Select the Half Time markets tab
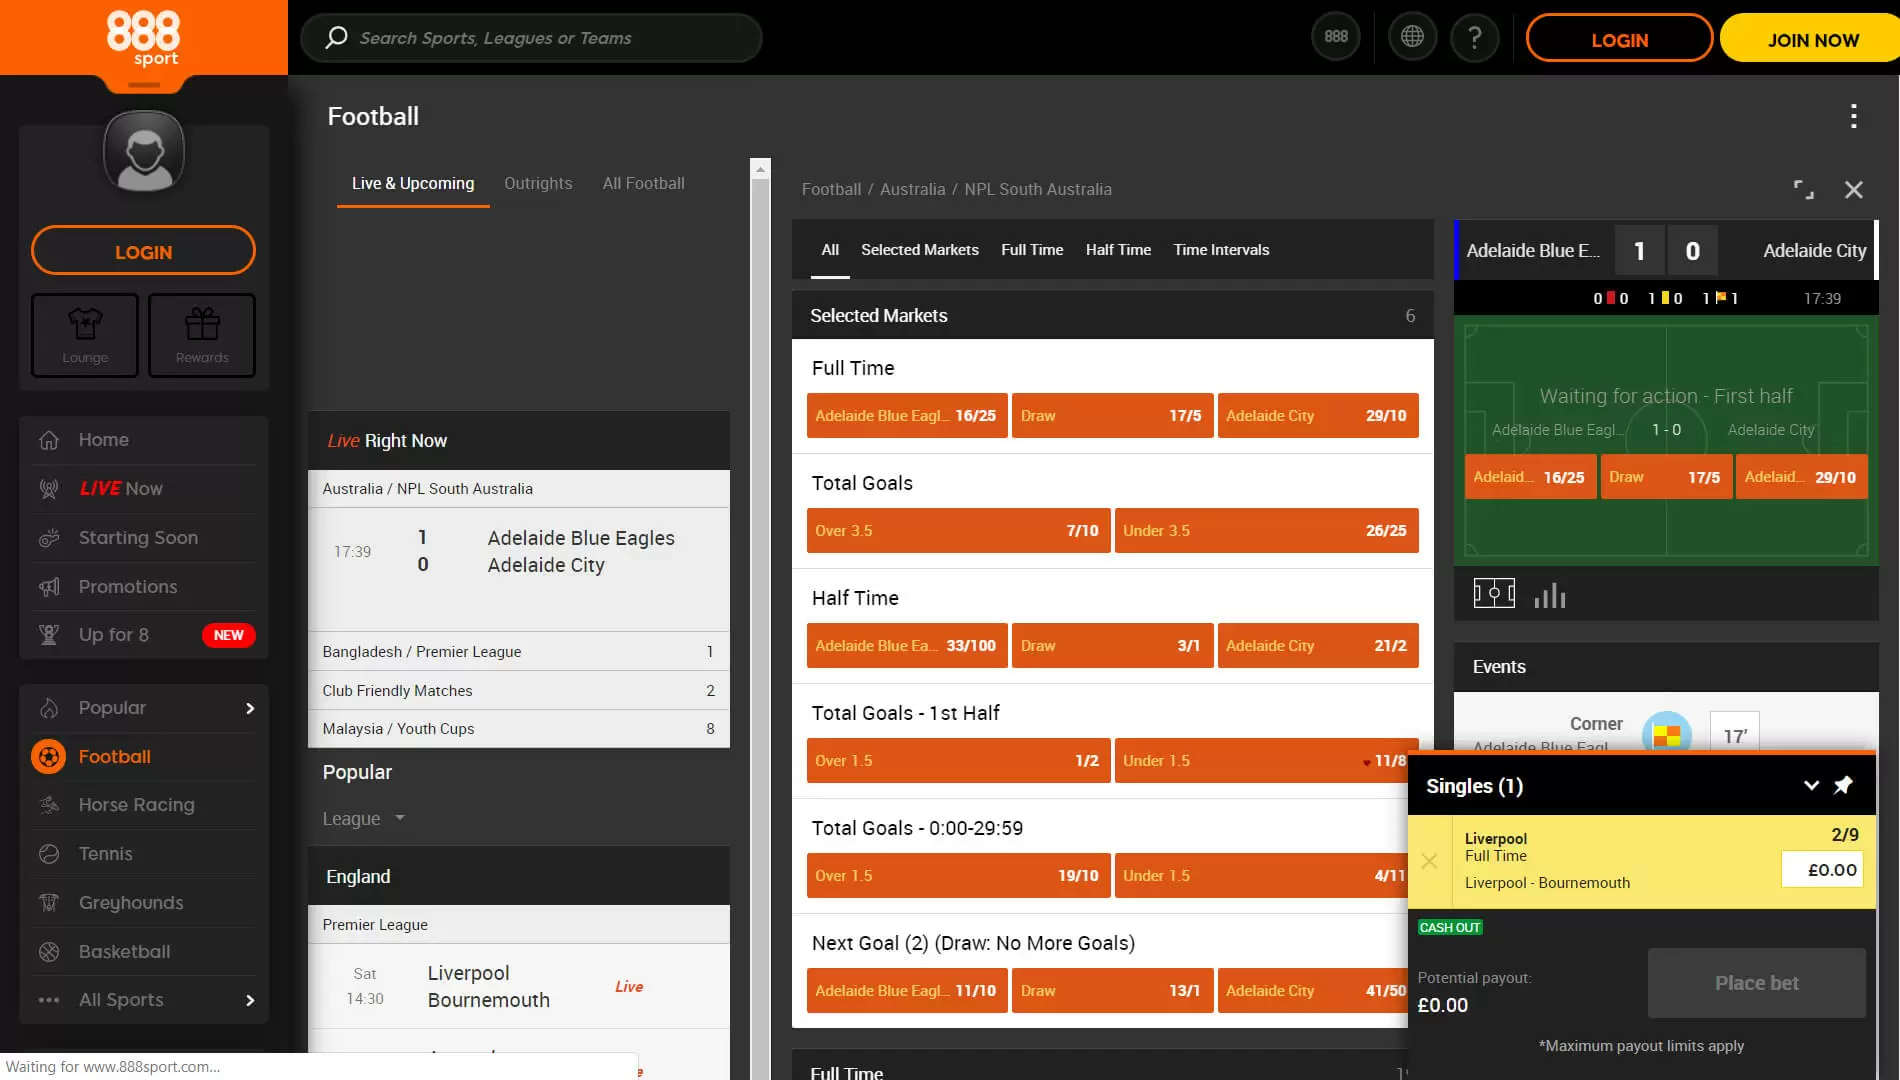1900x1080 pixels. coord(1118,250)
